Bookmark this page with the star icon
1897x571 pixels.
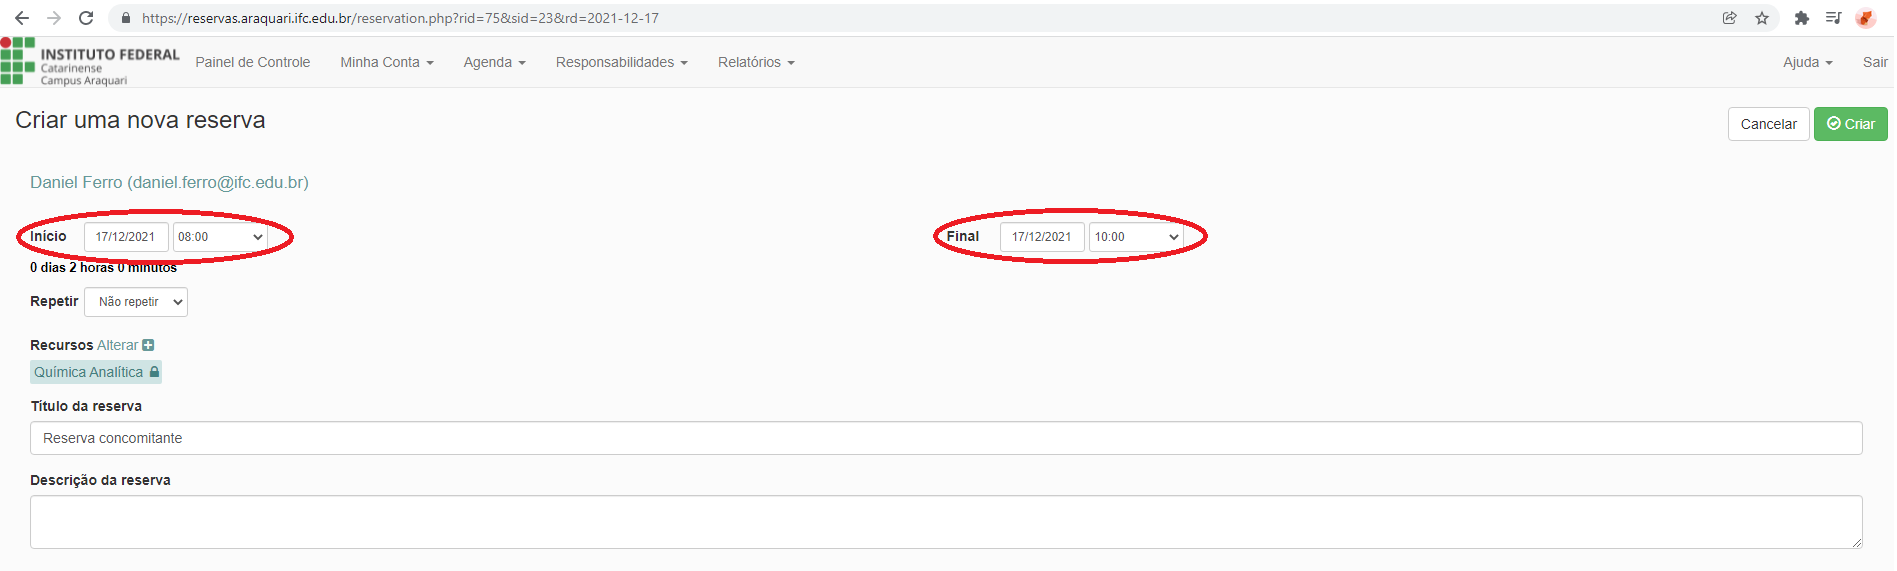[1762, 18]
